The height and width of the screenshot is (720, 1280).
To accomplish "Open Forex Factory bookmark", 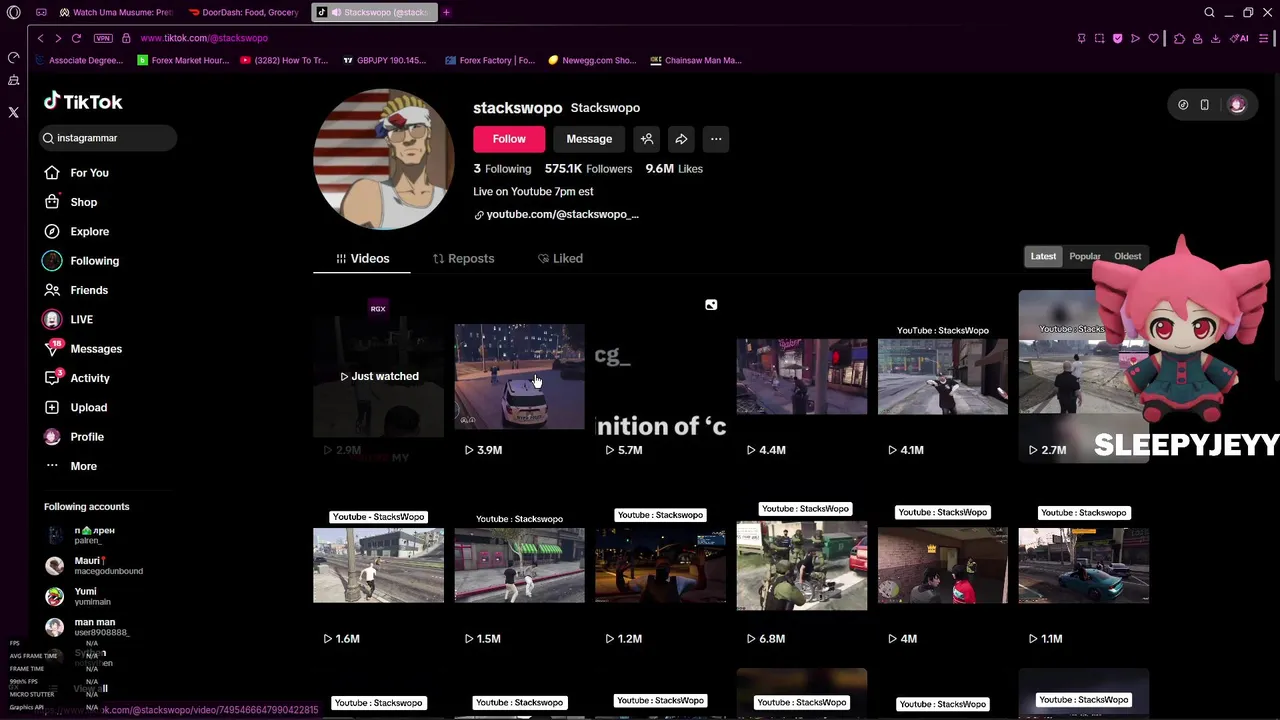I will [x=490, y=60].
